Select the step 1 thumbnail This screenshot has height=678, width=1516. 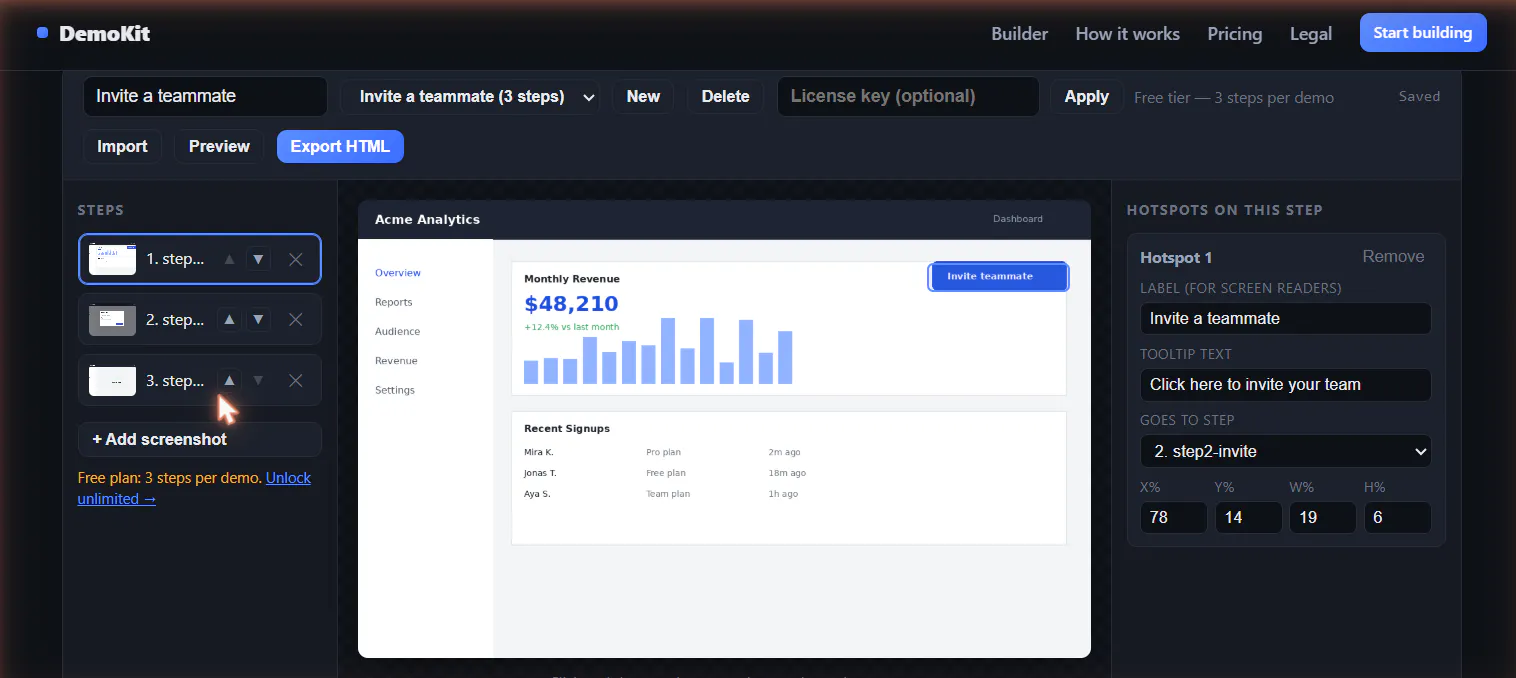[112, 259]
